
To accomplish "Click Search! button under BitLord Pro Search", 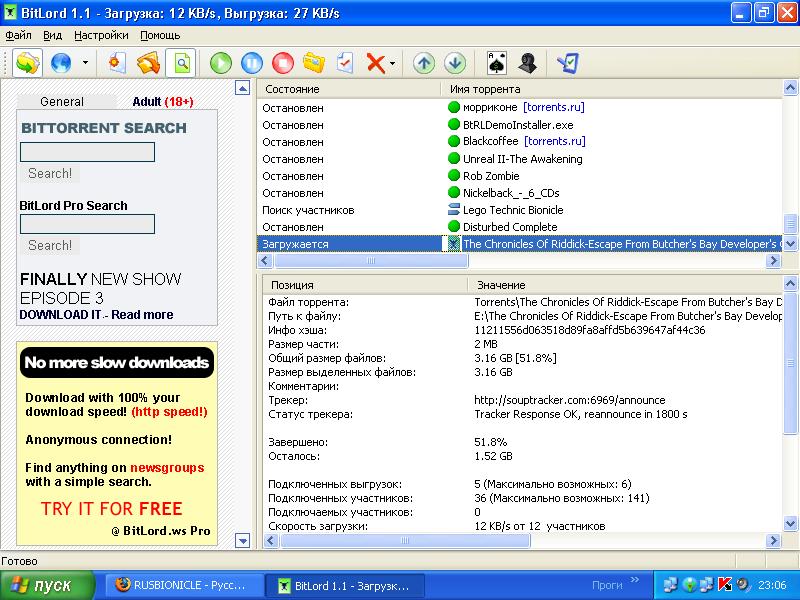I will coord(50,245).
